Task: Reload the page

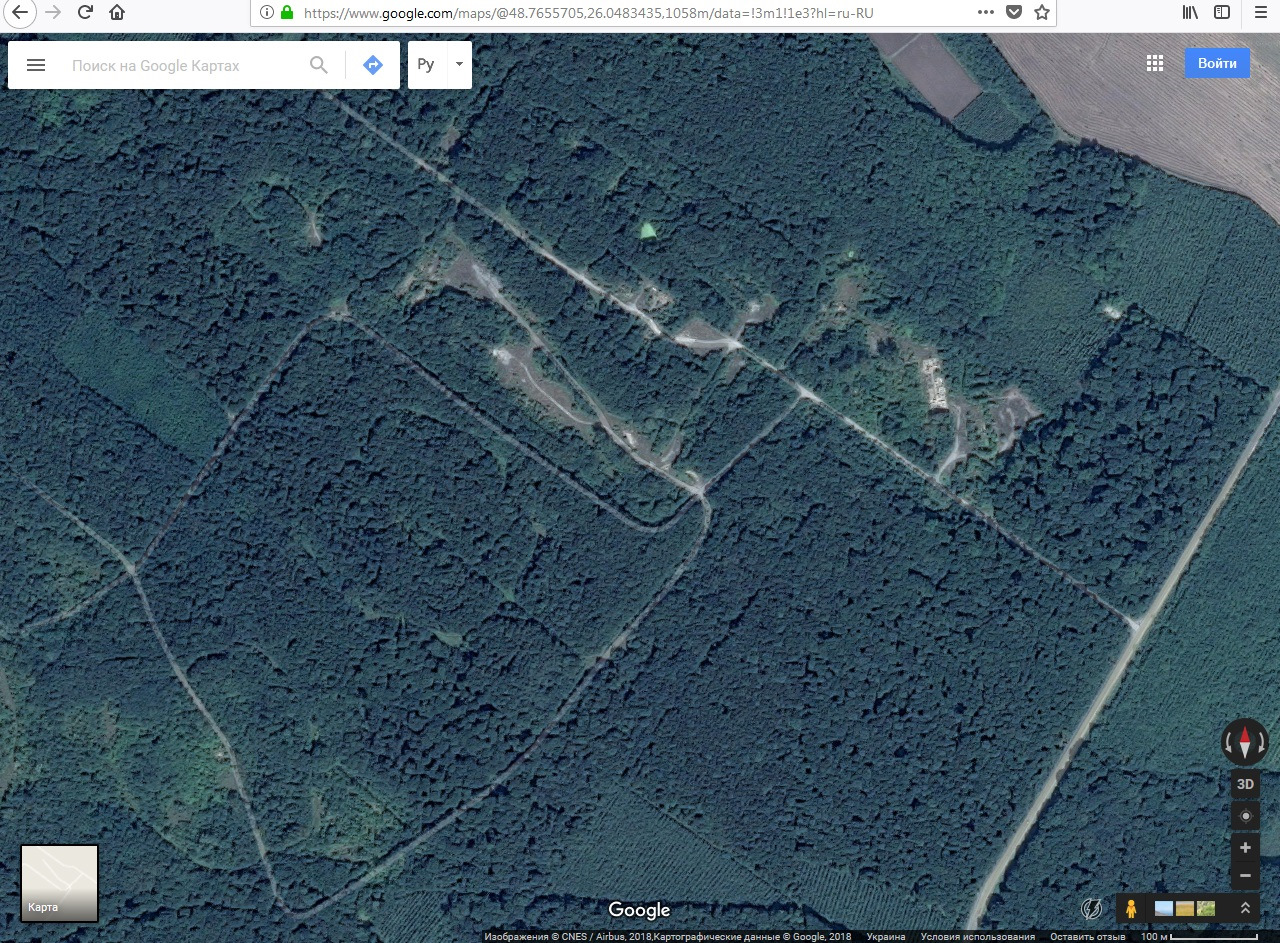Action: (85, 13)
